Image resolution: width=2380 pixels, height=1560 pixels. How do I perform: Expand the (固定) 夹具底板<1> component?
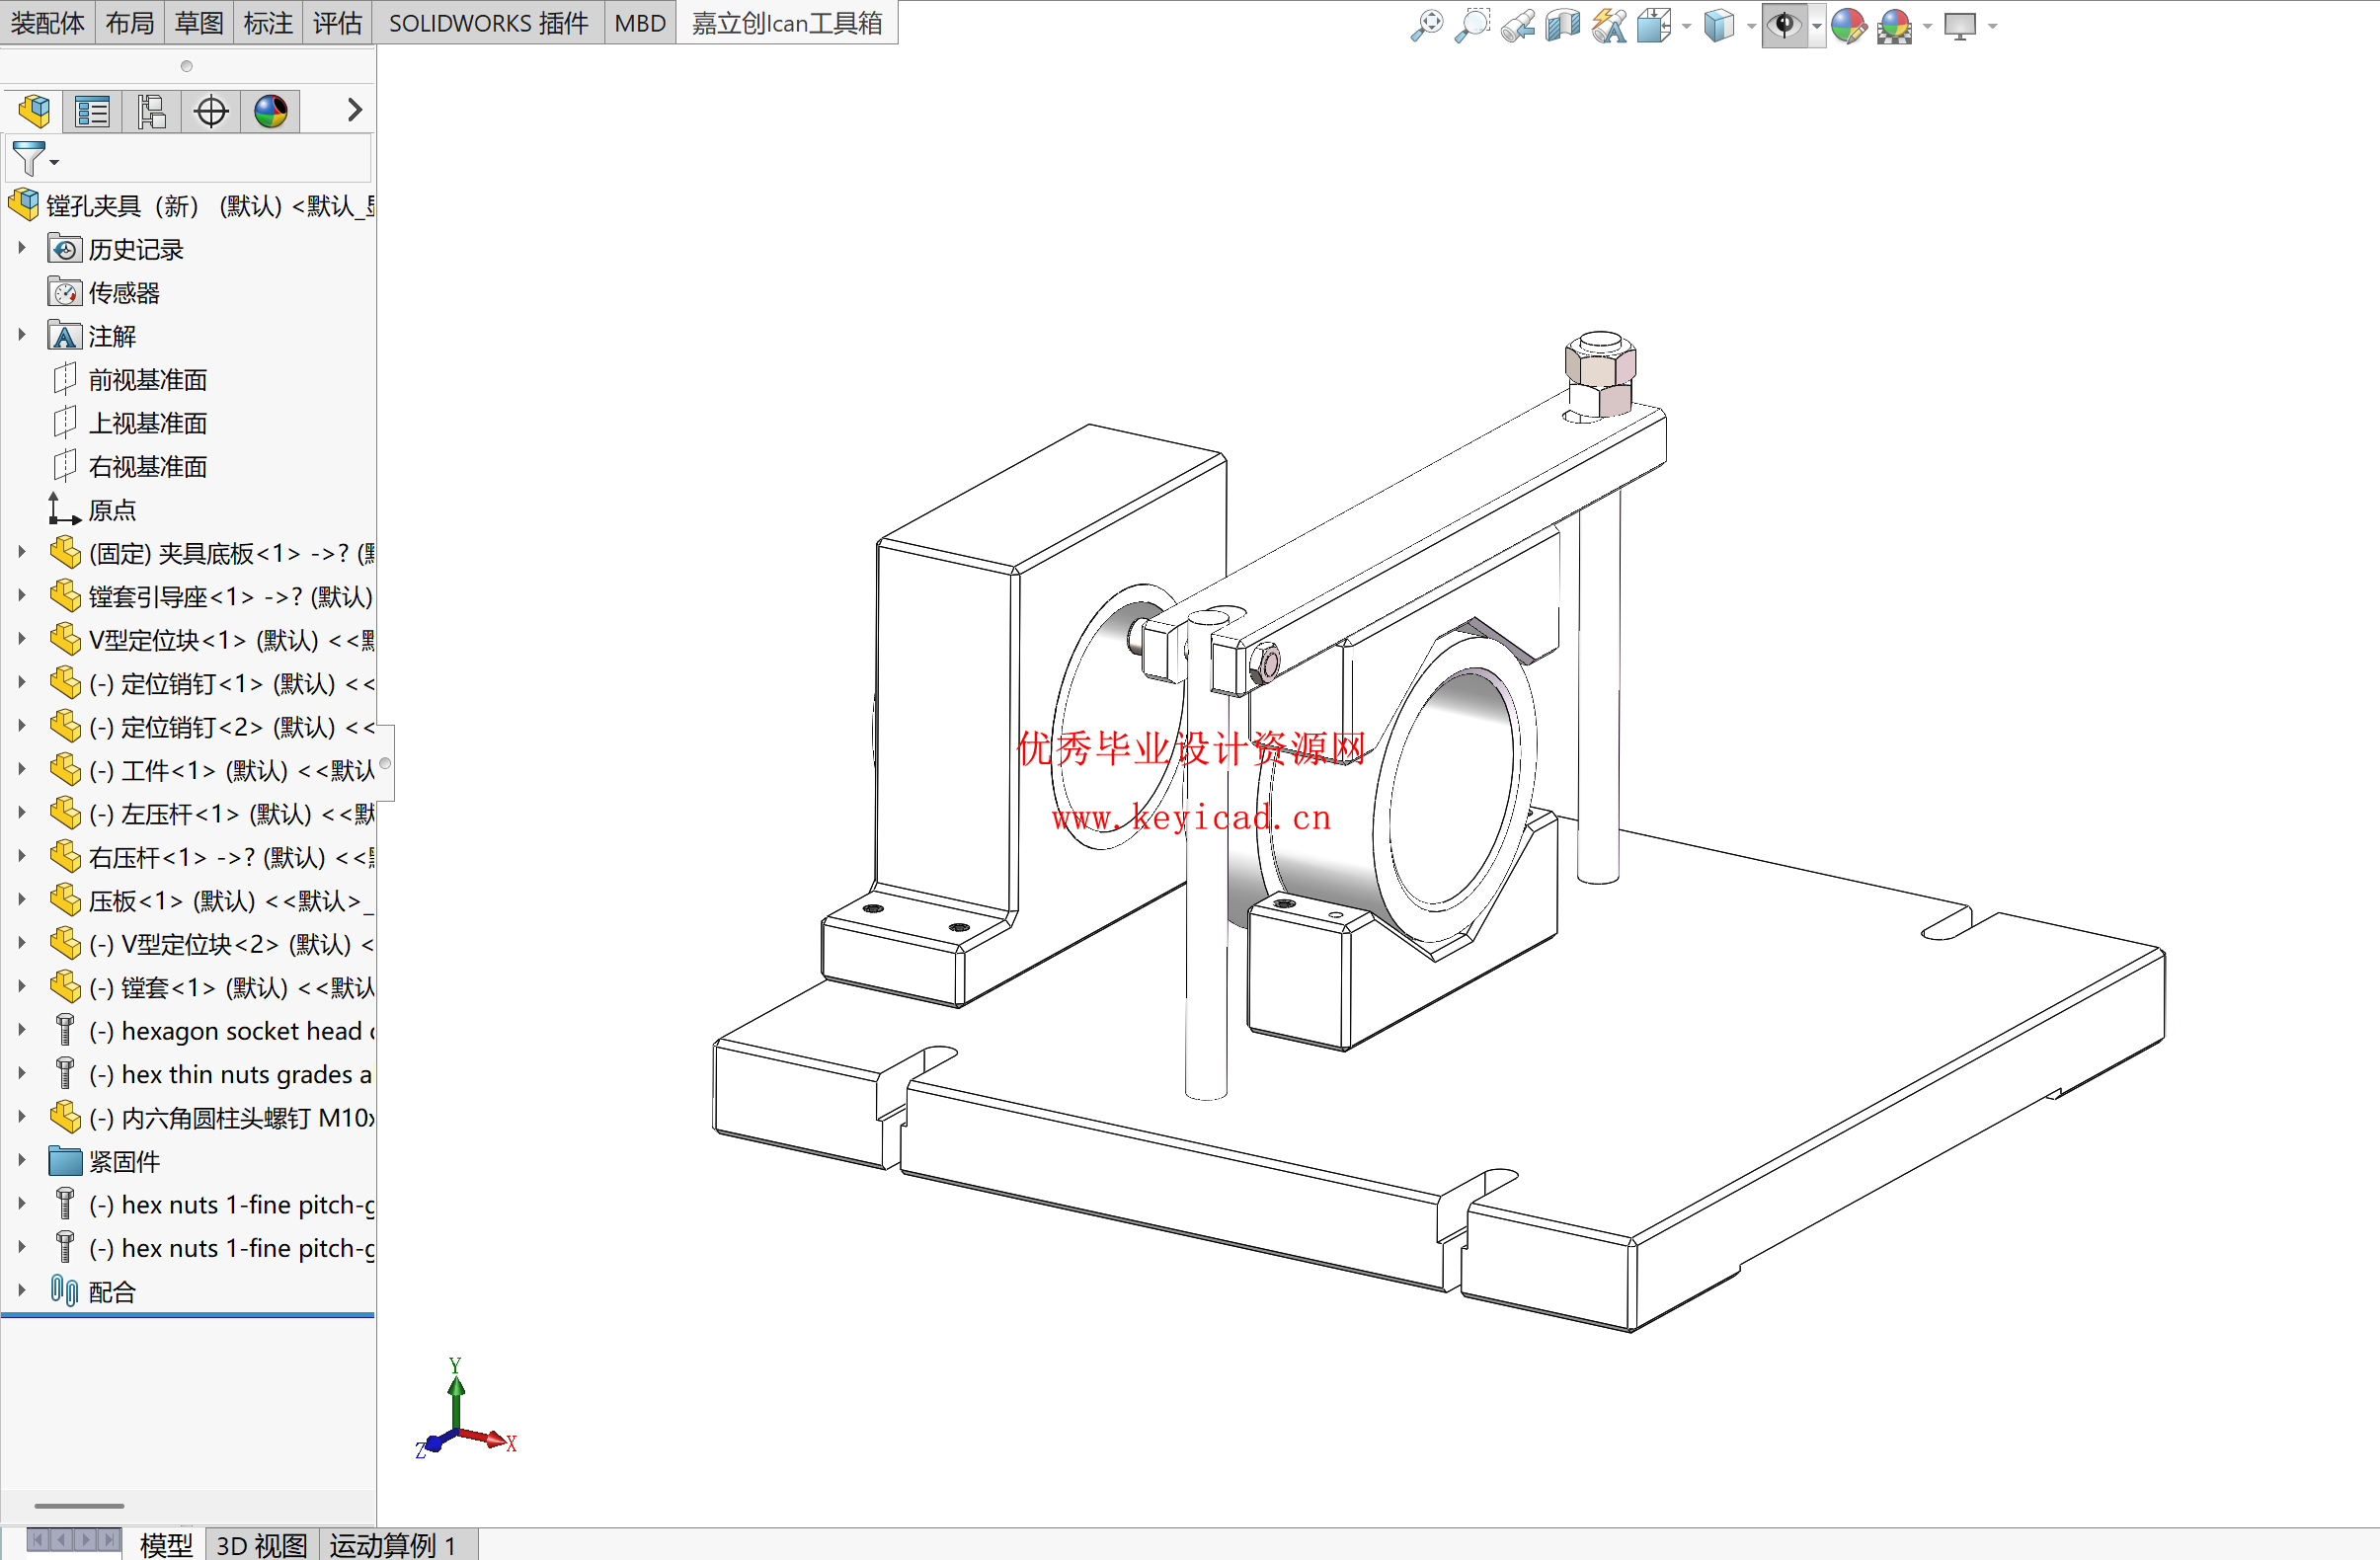[x=21, y=552]
